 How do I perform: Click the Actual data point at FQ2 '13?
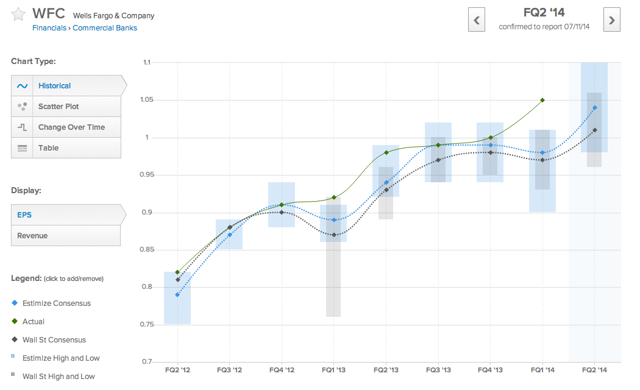click(x=386, y=153)
